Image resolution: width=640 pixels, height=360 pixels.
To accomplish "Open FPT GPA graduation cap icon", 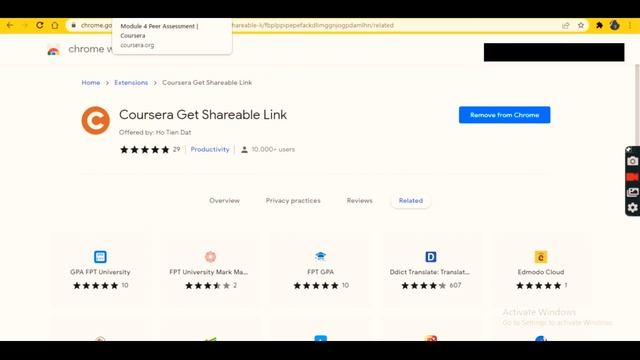I will click(320, 256).
